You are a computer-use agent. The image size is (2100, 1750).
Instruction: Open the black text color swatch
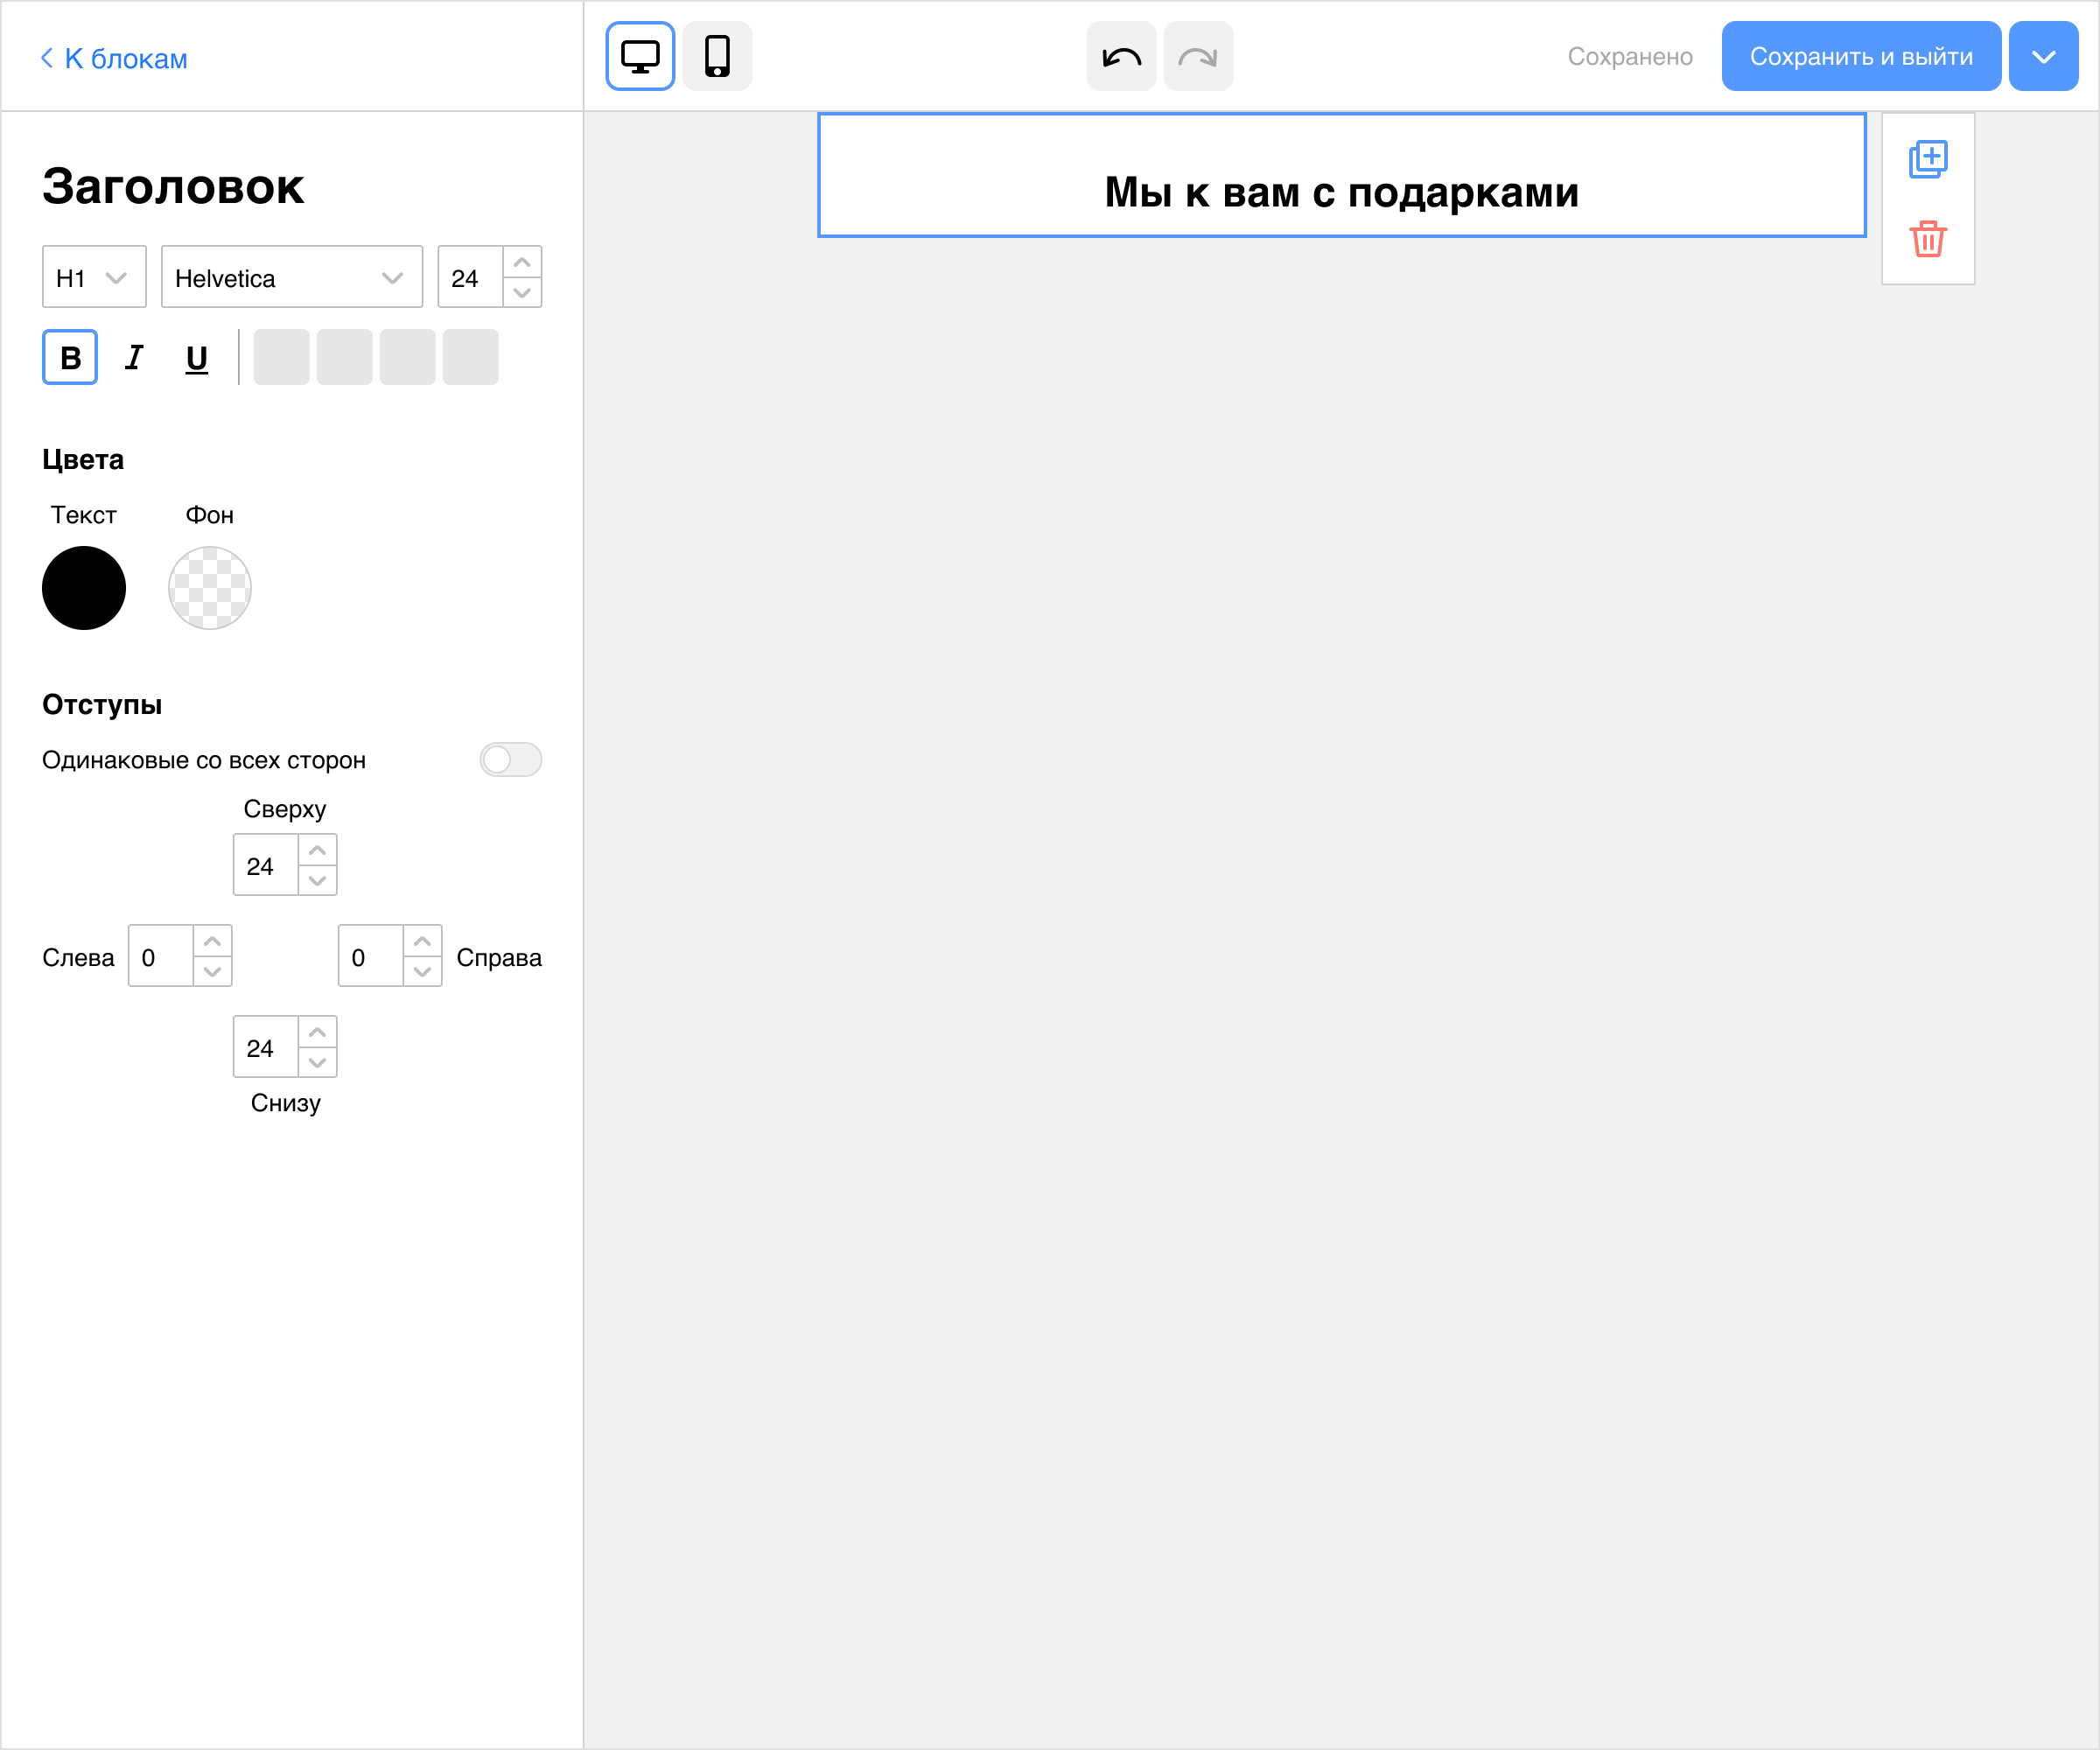84,588
